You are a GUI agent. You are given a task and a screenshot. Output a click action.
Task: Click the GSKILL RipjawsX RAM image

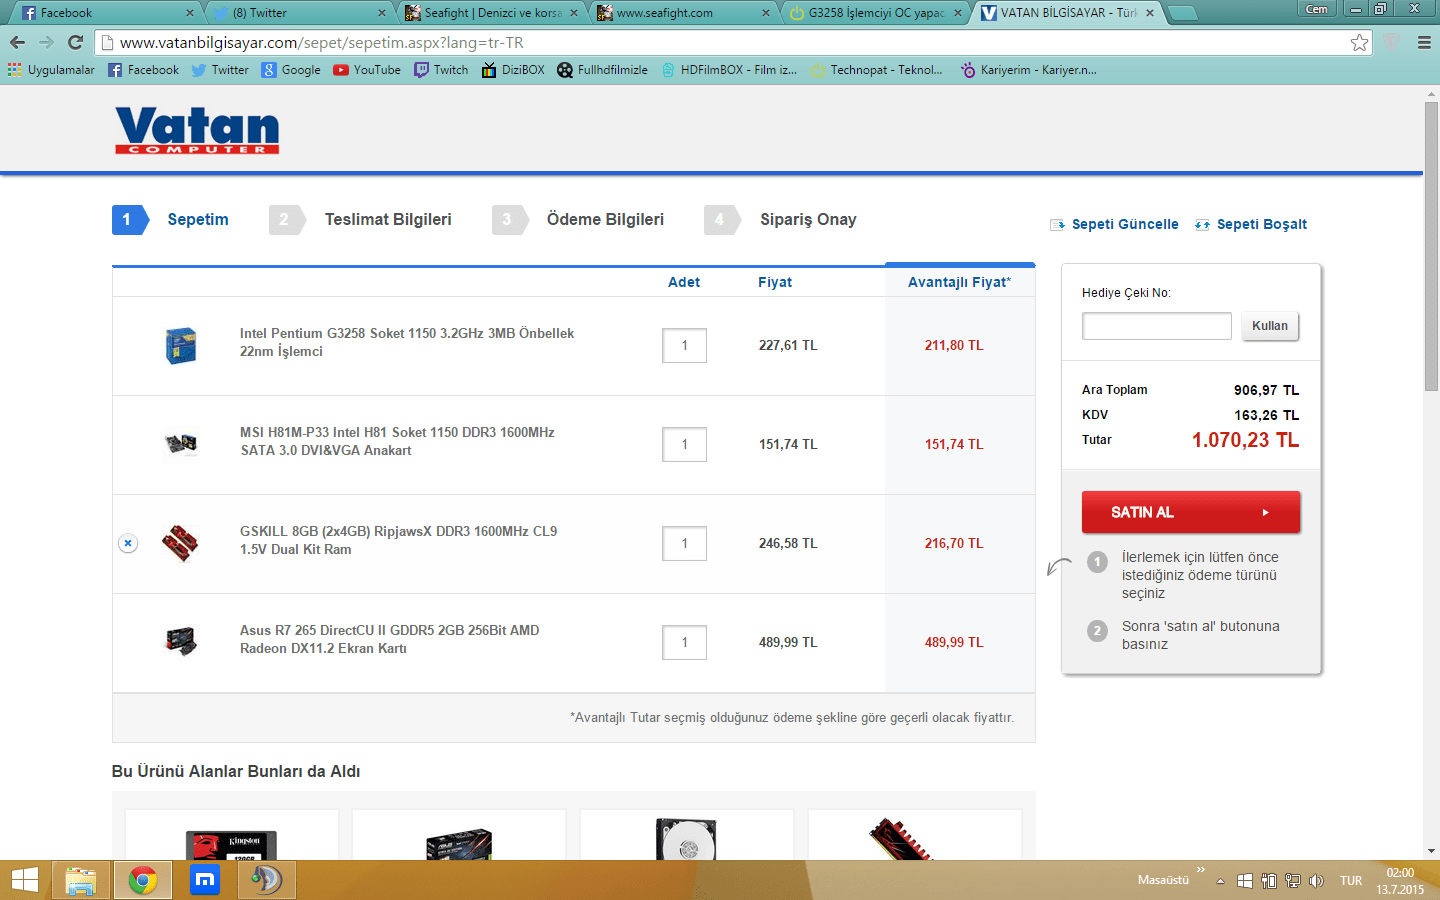pos(181,543)
